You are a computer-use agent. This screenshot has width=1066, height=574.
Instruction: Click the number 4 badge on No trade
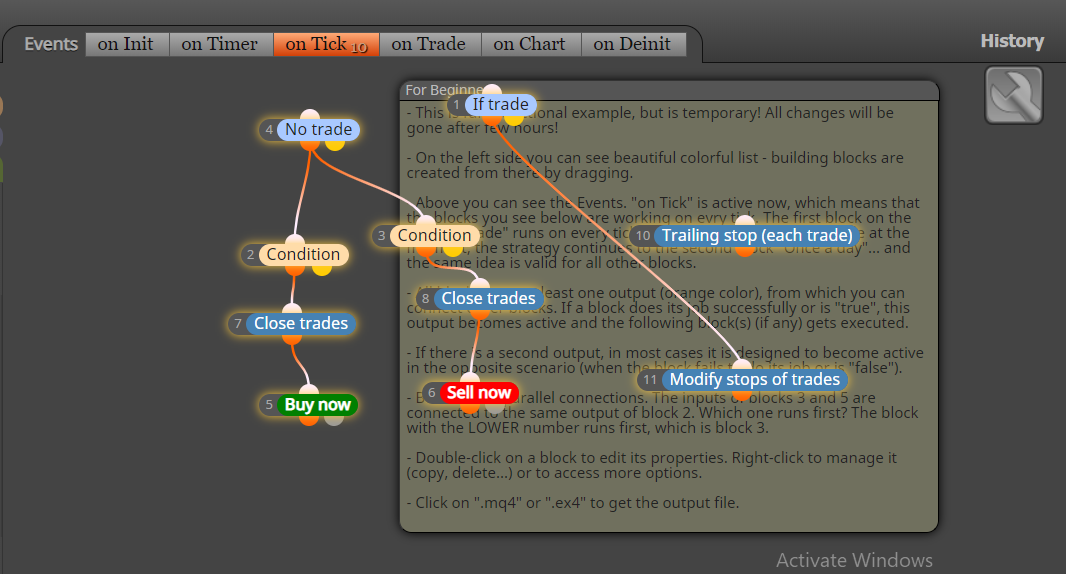point(269,130)
